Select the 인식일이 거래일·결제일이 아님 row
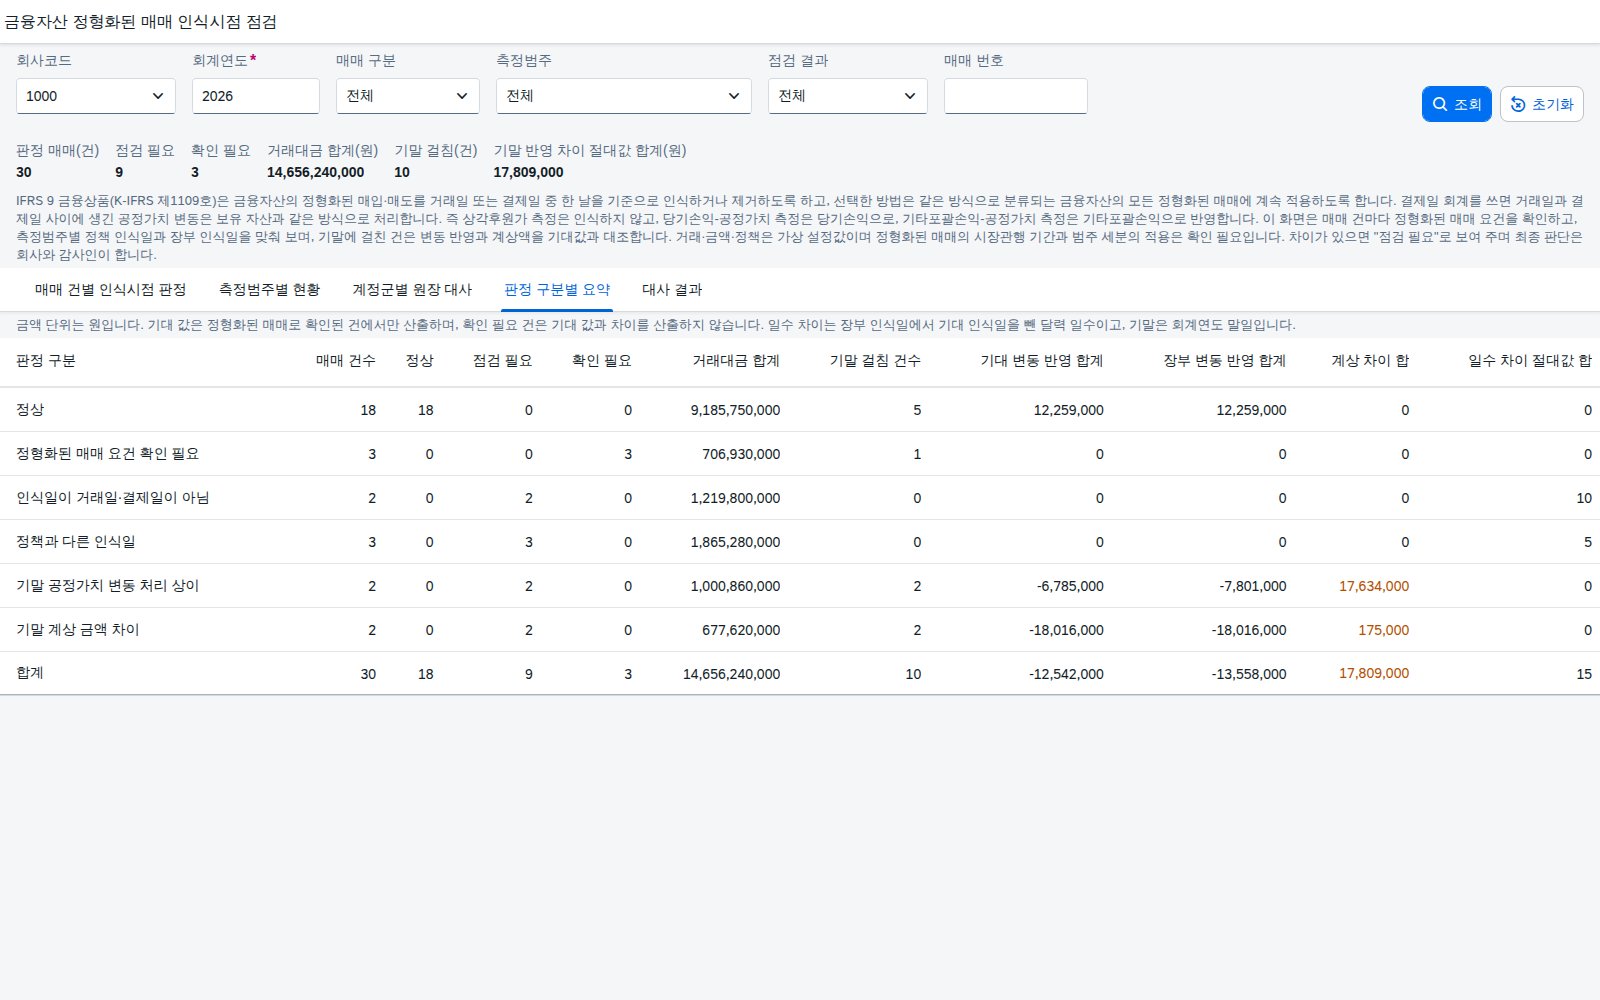This screenshot has height=1000, width=1600. pyautogui.click(x=800, y=498)
